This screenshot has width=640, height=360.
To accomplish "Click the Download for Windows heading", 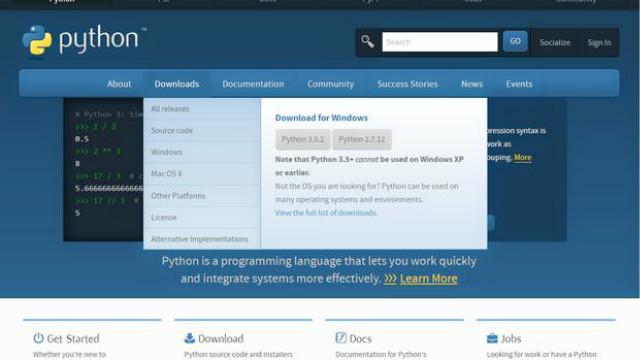I will point(321,118).
